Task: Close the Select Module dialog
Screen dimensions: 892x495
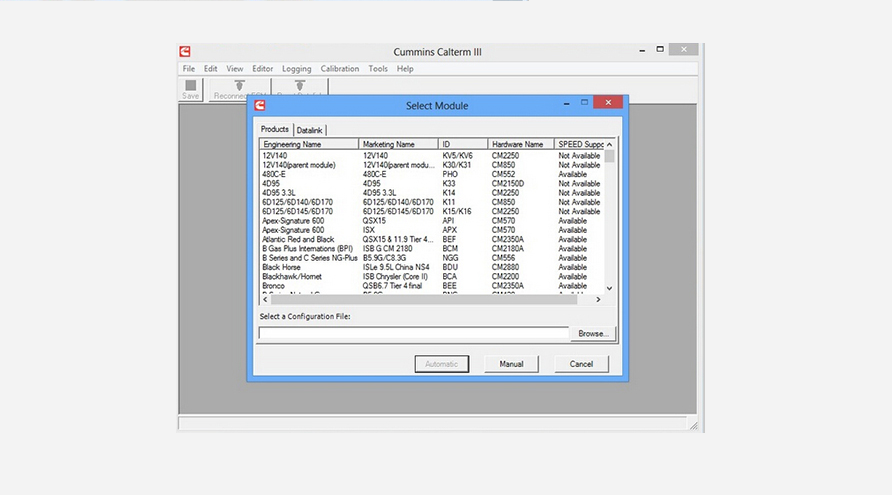Action: coord(608,103)
